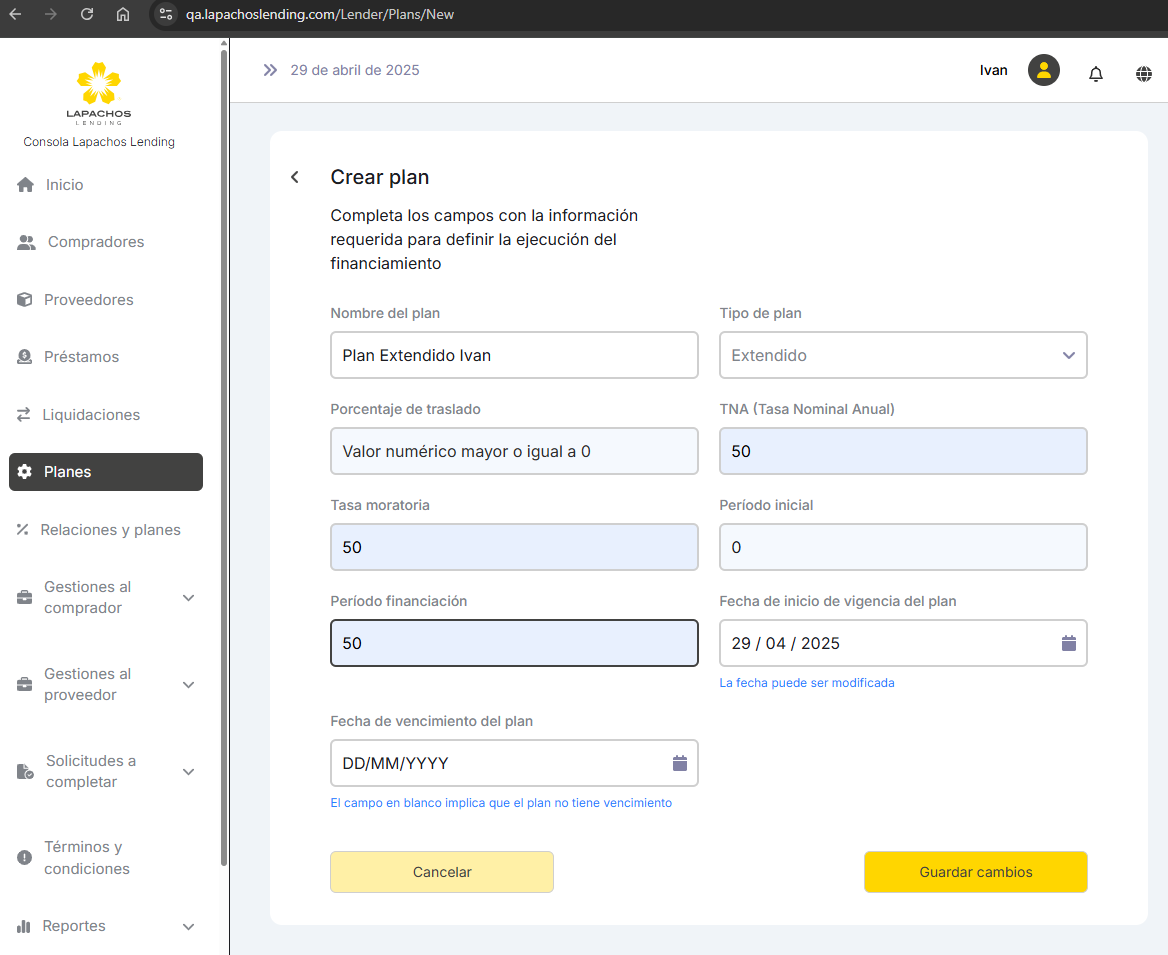Open calendar for plan expiration date
Image resolution: width=1168 pixels, height=955 pixels.
click(680, 763)
